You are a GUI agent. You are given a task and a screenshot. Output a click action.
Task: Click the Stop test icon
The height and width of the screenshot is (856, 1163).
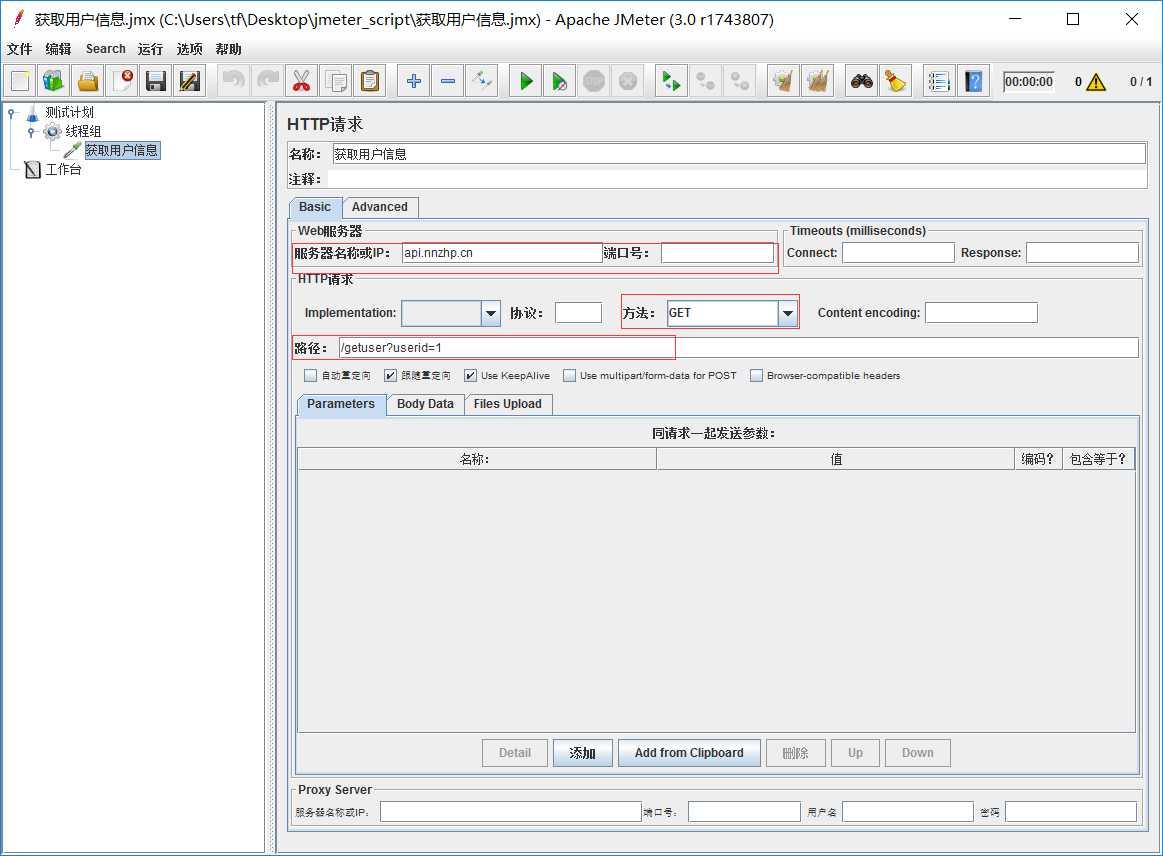[x=593, y=81]
